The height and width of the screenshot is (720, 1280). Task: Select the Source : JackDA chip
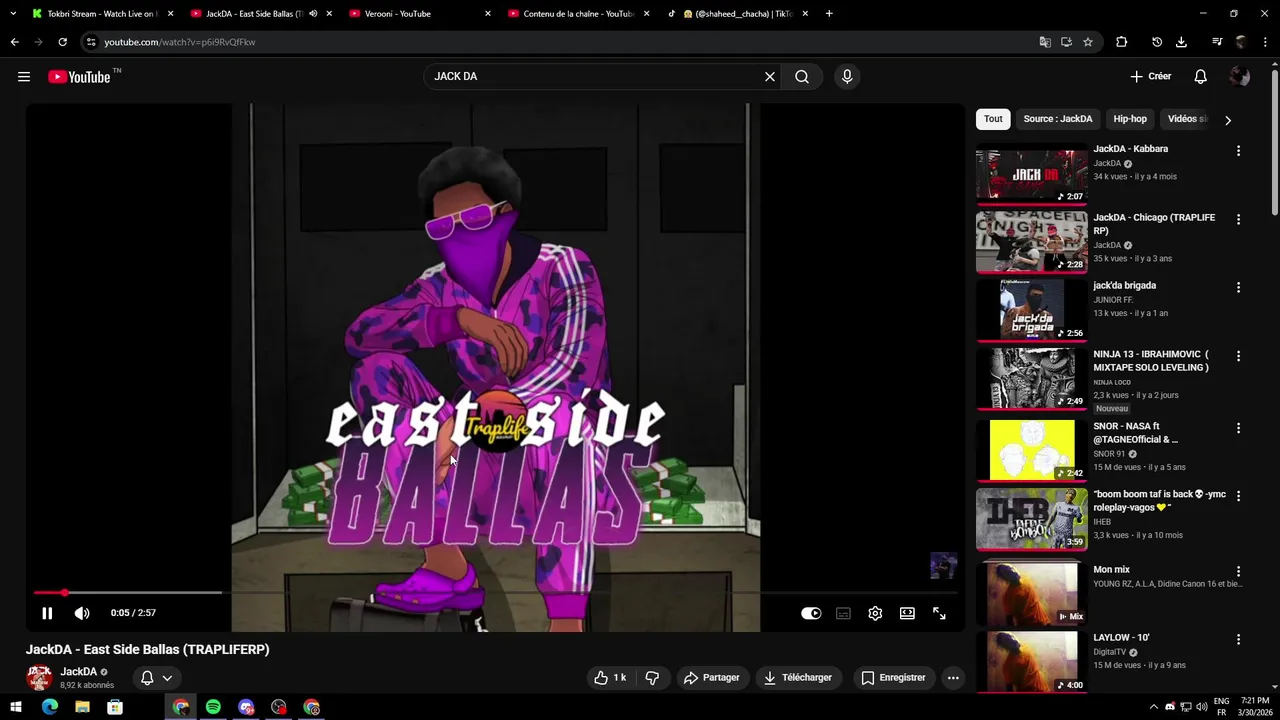1058,119
